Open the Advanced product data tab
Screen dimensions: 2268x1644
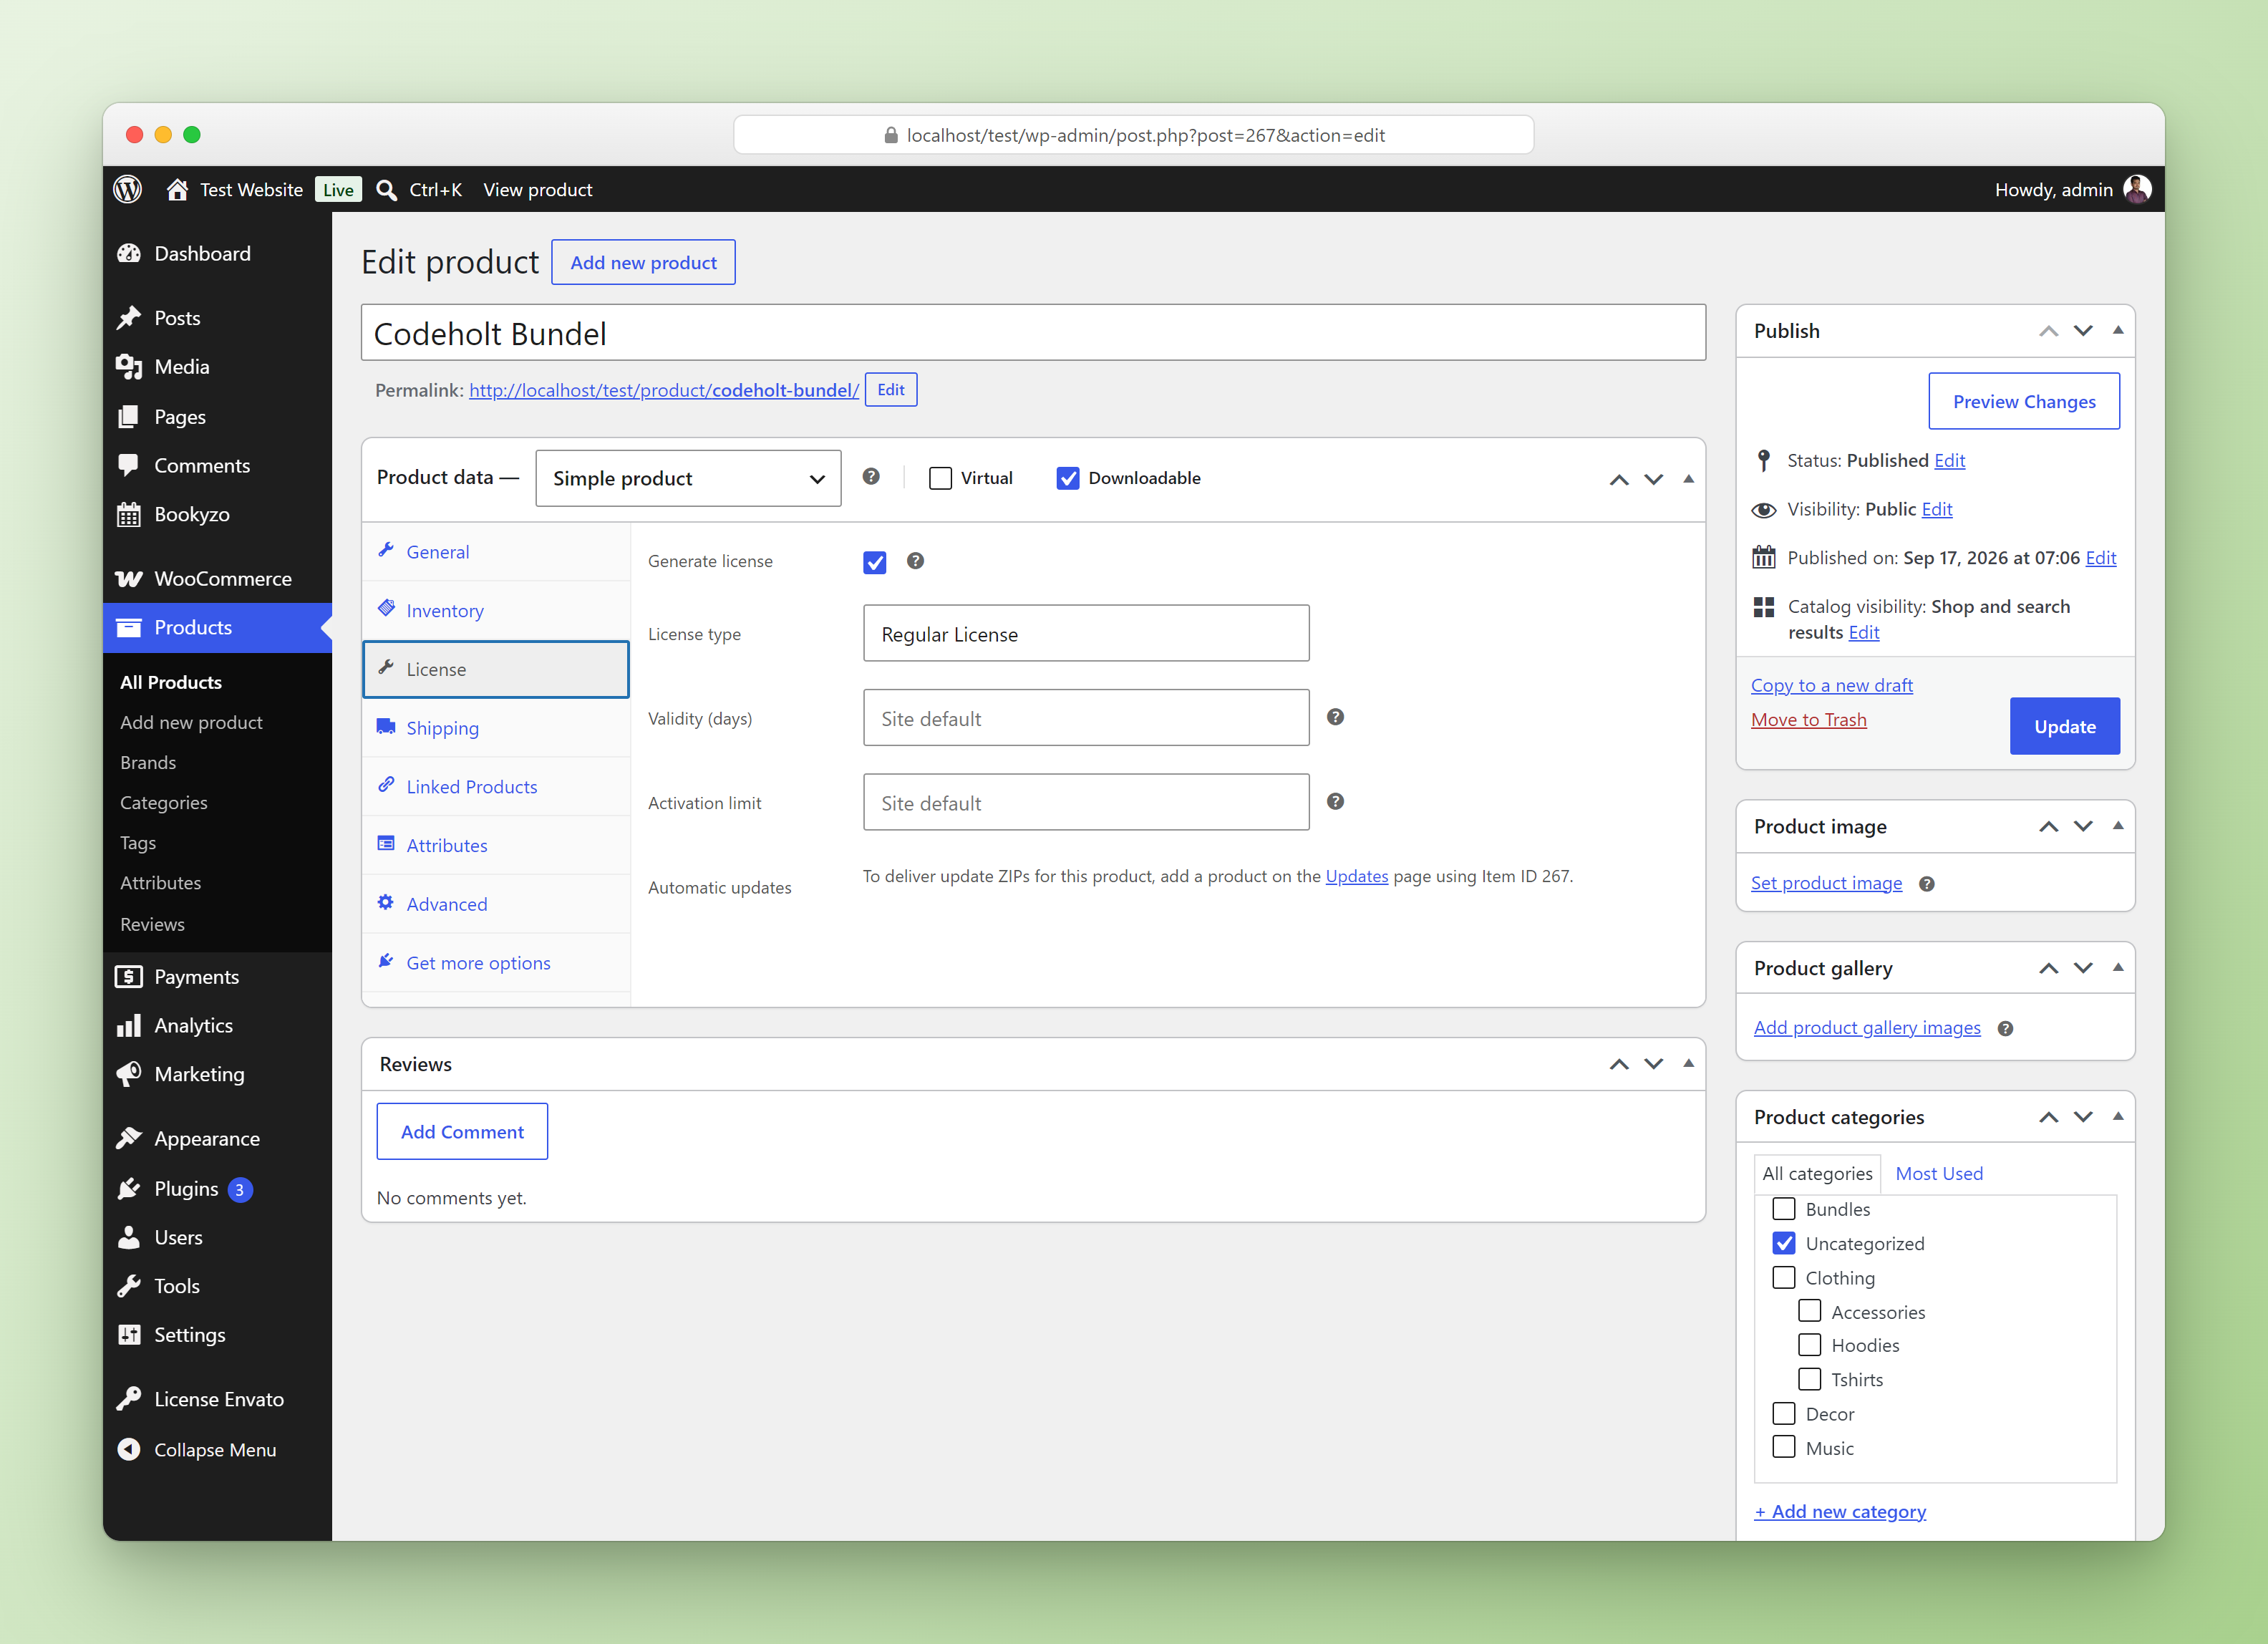(496, 903)
